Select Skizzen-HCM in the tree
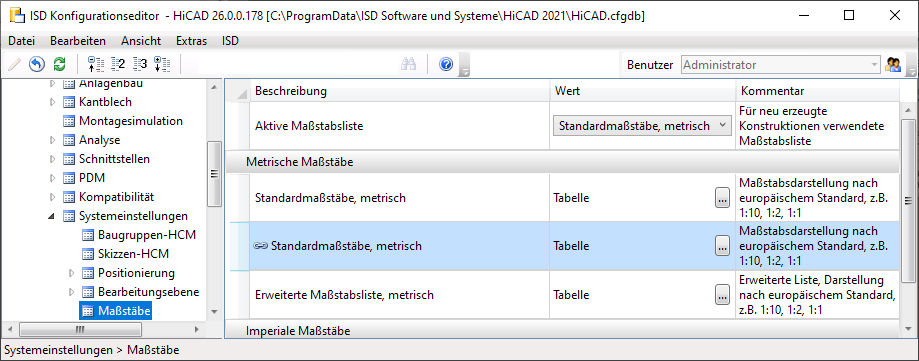 pyautogui.click(x=133, y=254)
